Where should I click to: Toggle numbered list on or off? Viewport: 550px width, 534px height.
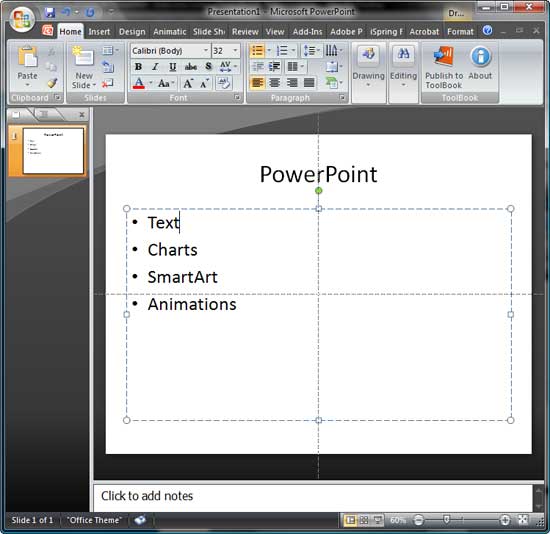[282, 51]
